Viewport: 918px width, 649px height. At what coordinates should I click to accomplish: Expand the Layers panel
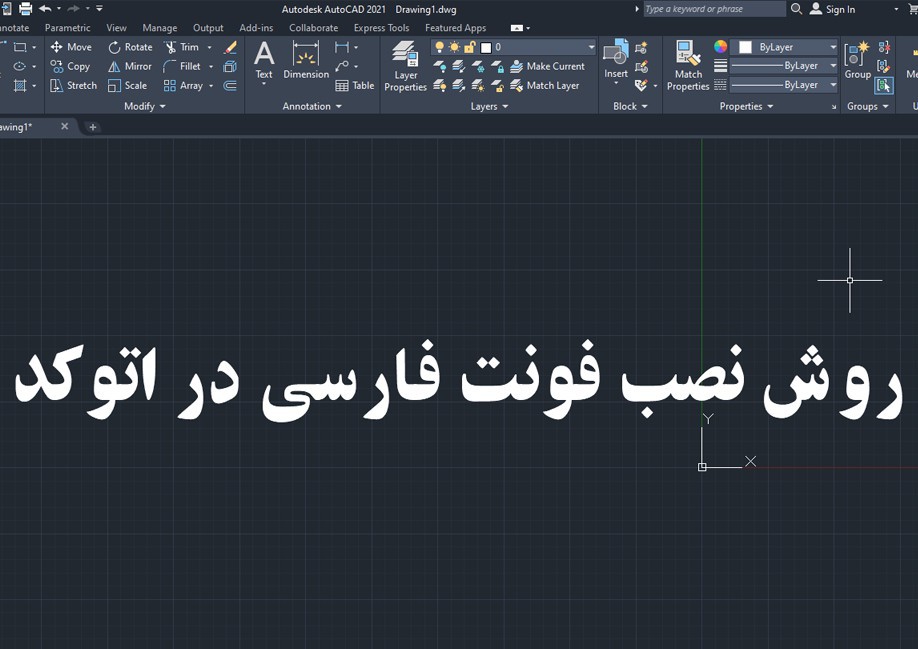click(x=489, y=106)
